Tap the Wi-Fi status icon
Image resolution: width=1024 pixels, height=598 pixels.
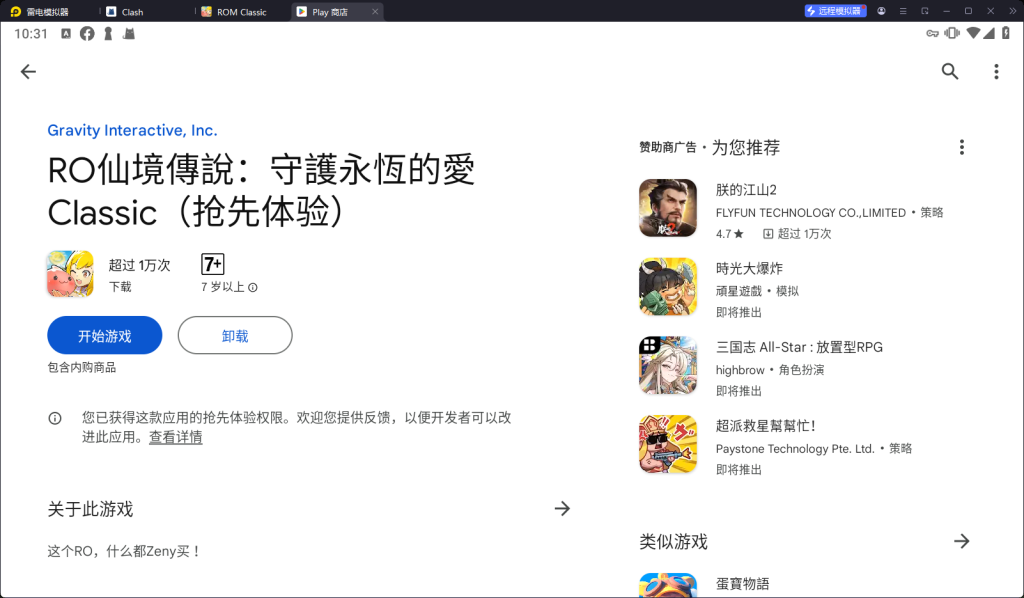973,33
